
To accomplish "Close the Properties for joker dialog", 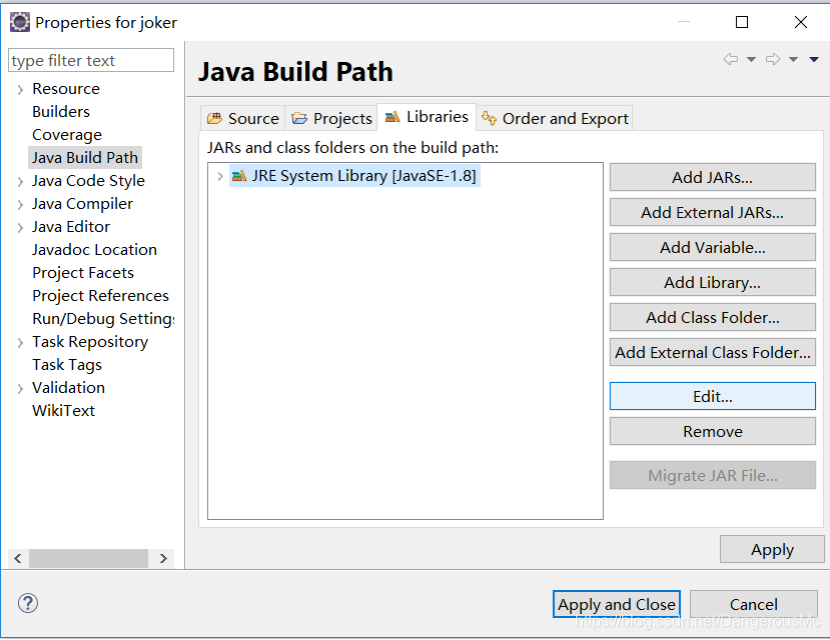I will pyautogui.click(x=801, y=22).
